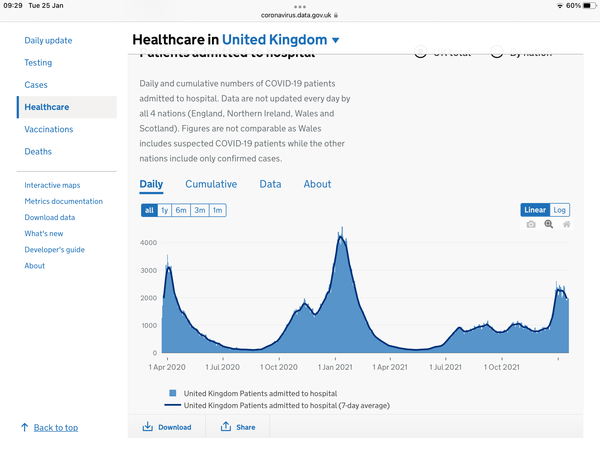The image size is (600, 450).
Task: Click the share icon below chart
Action: pyautogui.click(x=226, y=427)
